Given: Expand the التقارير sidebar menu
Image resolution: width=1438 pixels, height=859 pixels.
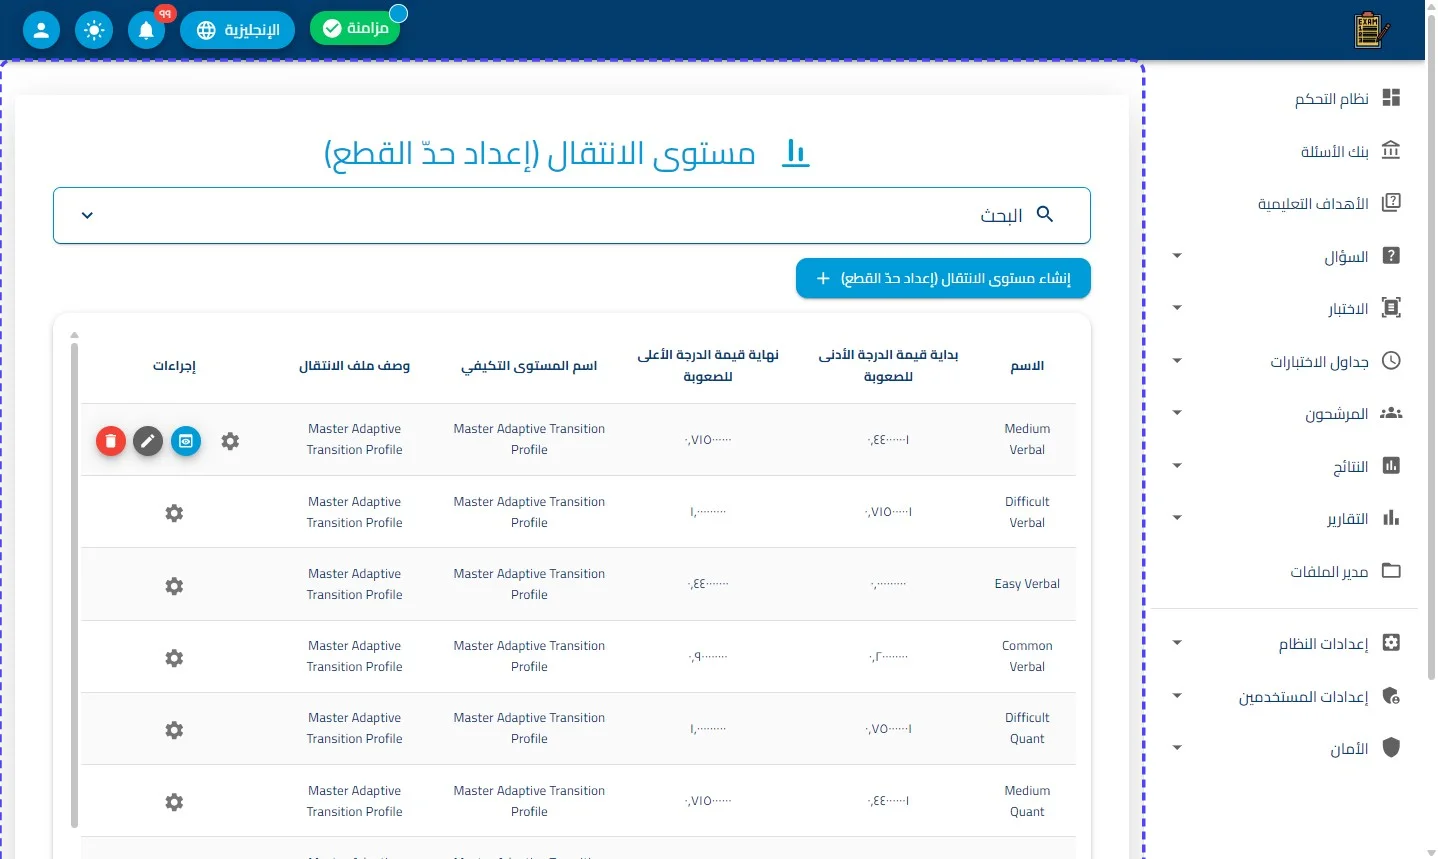Looking at the screenshot, I should pyautogui.click(x=1177, y=518).
